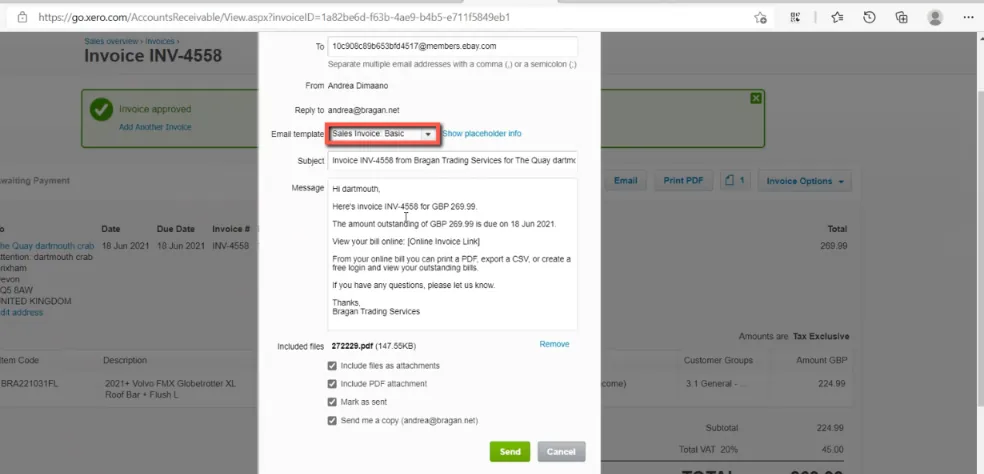Select the Reply to address andrea@bragan.net

click(x=363, y=110)
